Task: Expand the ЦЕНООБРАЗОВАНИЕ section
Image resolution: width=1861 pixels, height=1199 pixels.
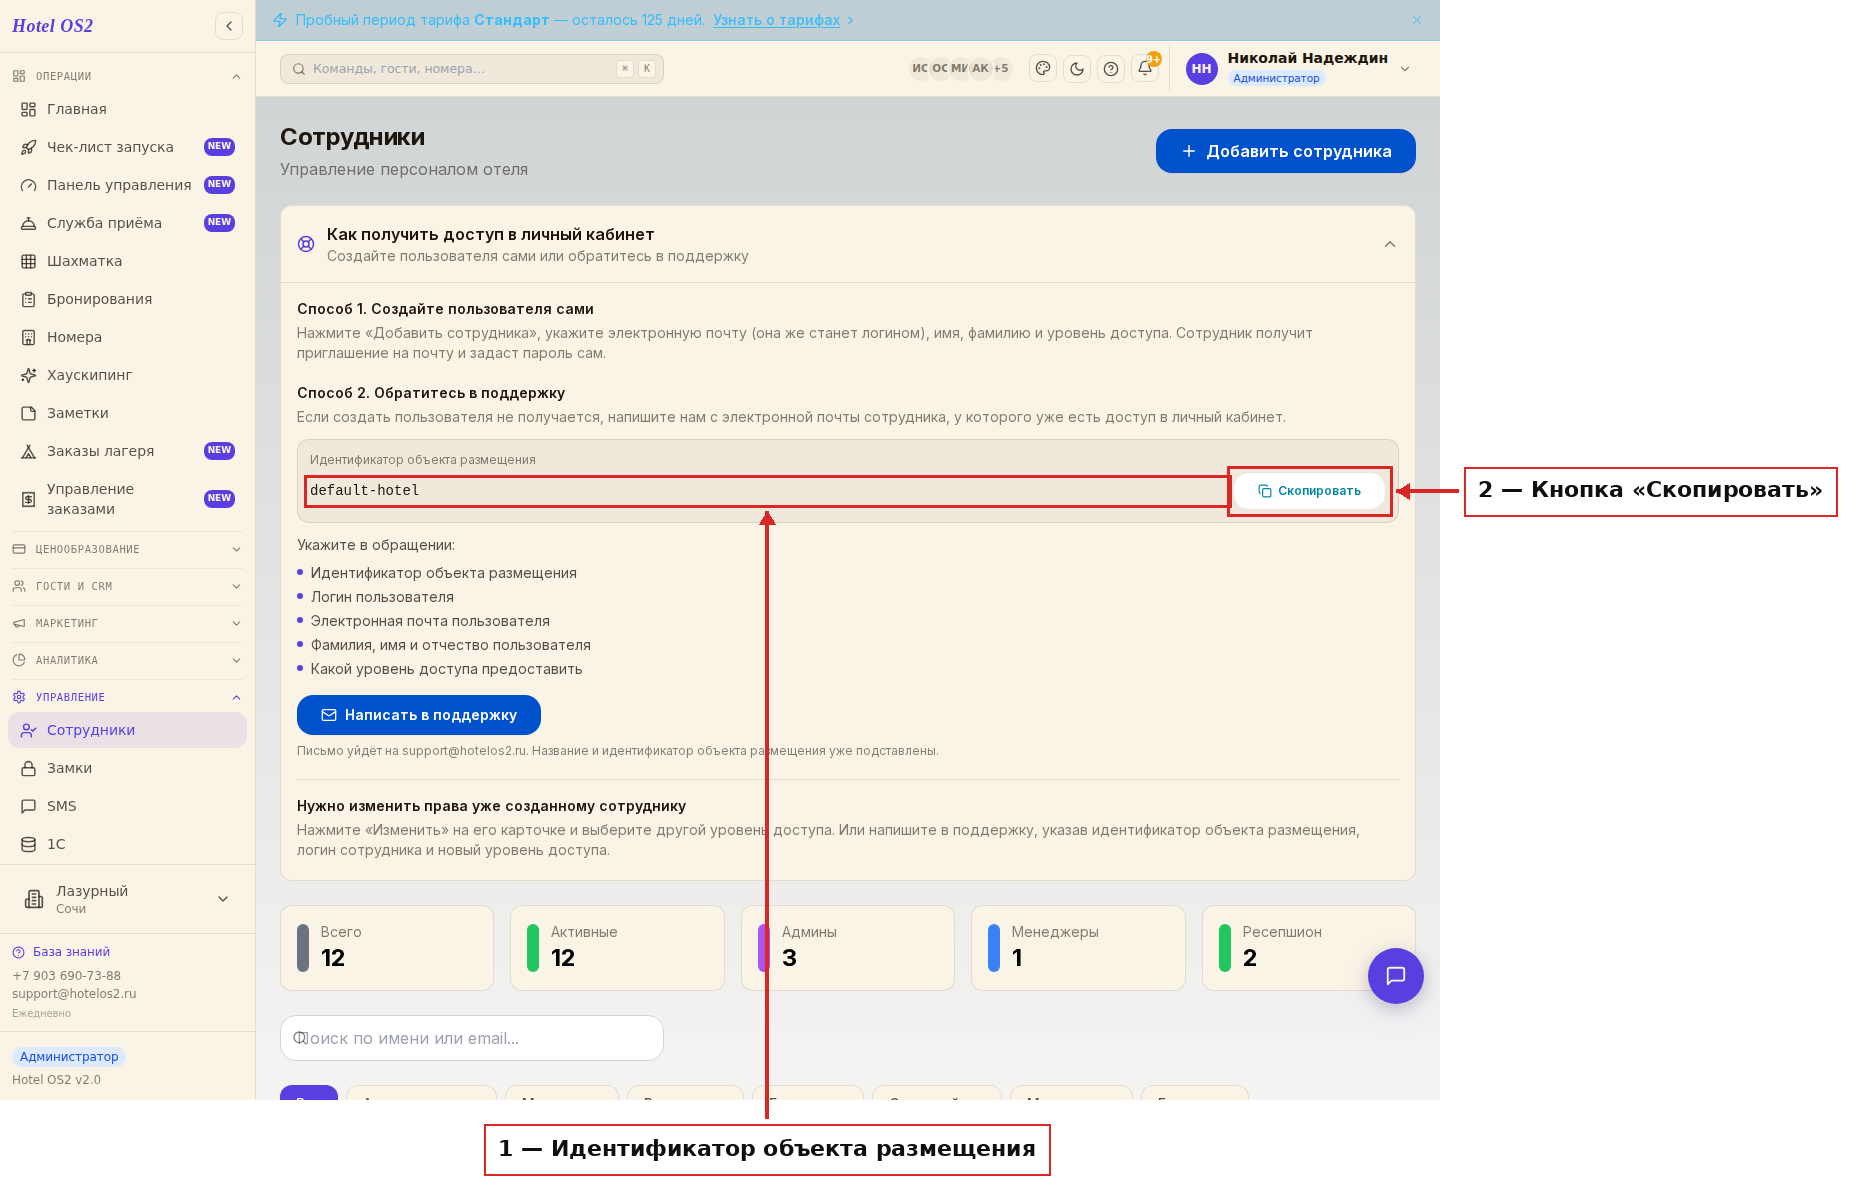Action: point(127,549)
